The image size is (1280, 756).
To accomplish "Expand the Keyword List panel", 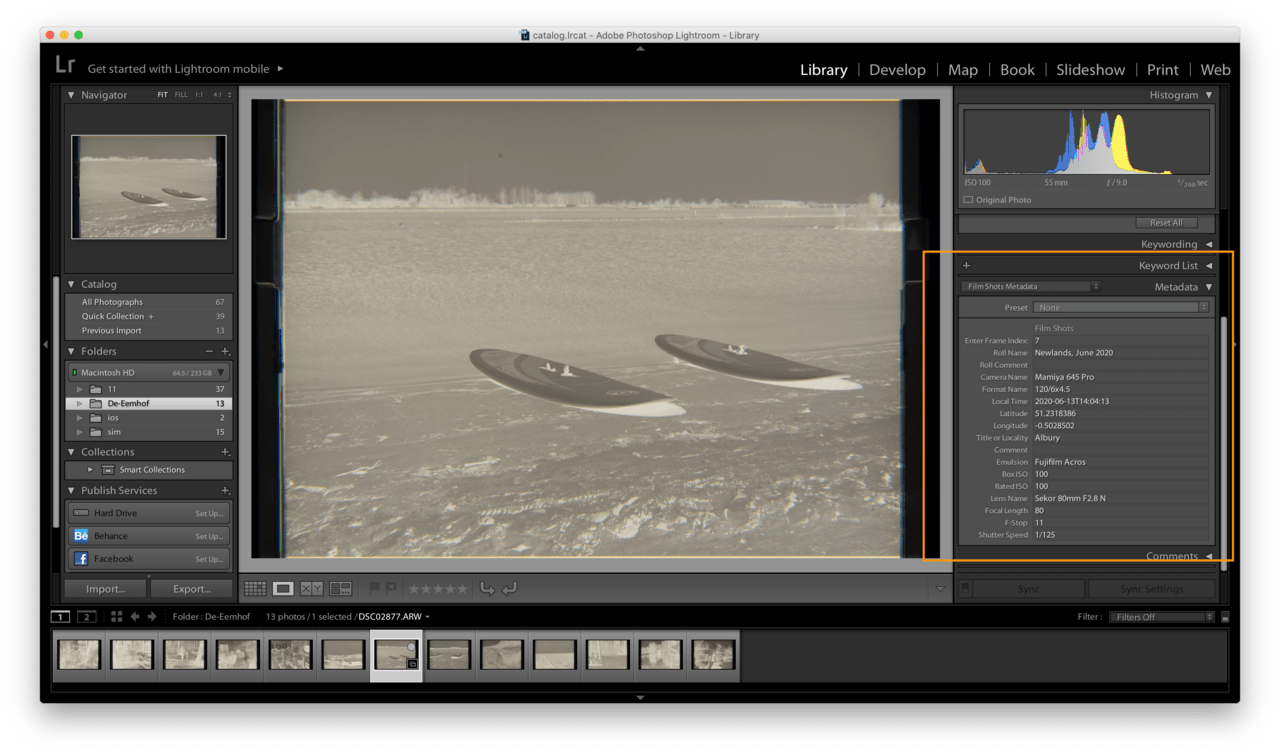I will tap(1209, 266).
